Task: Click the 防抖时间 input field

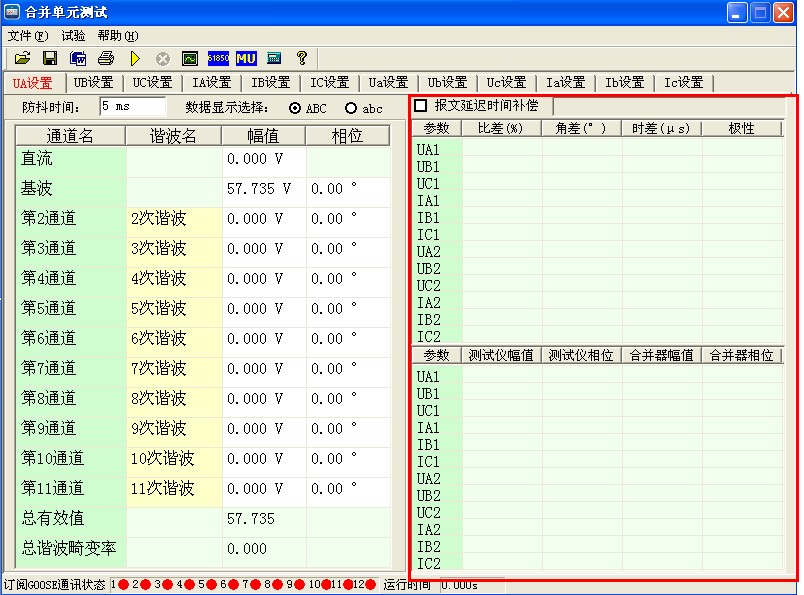Action: click(x=131, y=106)
